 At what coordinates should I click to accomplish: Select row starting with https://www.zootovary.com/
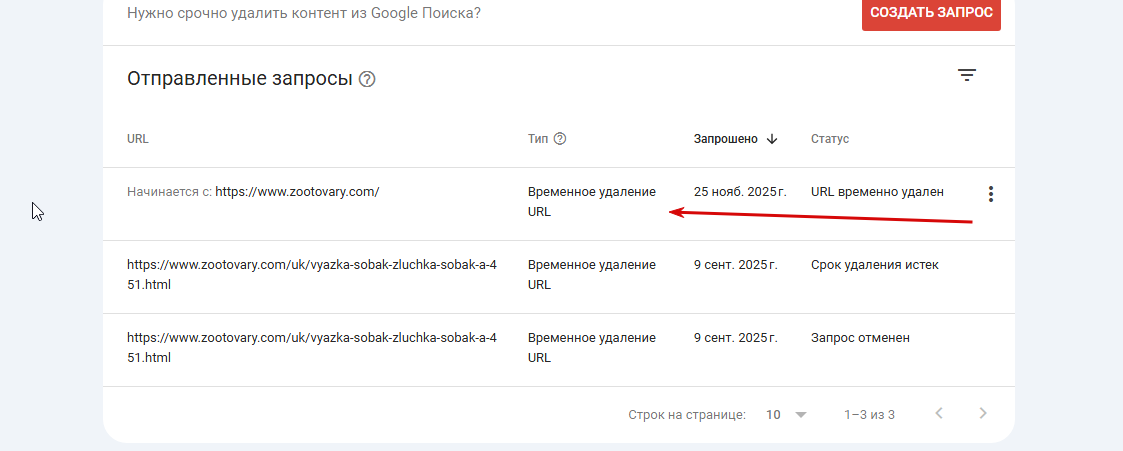(x=559, y=204)
